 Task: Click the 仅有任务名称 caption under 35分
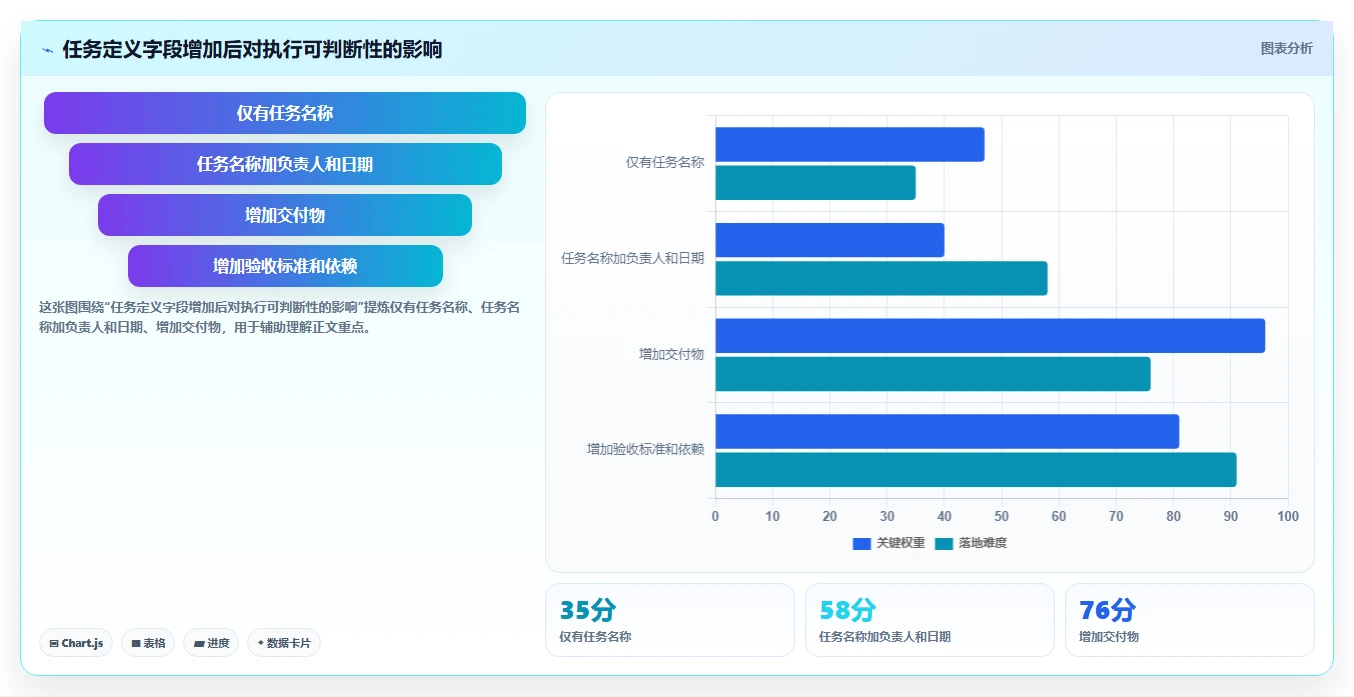pyautogui.click(x=595, y=636)
